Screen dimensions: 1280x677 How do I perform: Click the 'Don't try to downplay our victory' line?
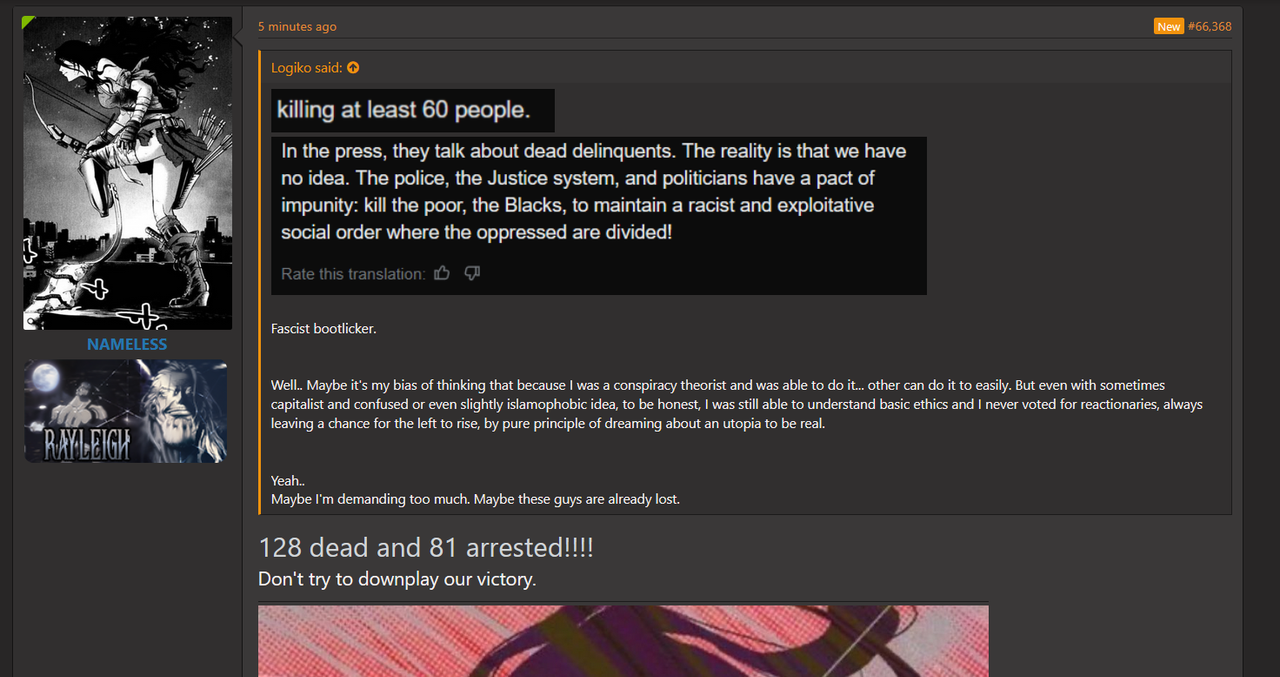pos(397,579)
